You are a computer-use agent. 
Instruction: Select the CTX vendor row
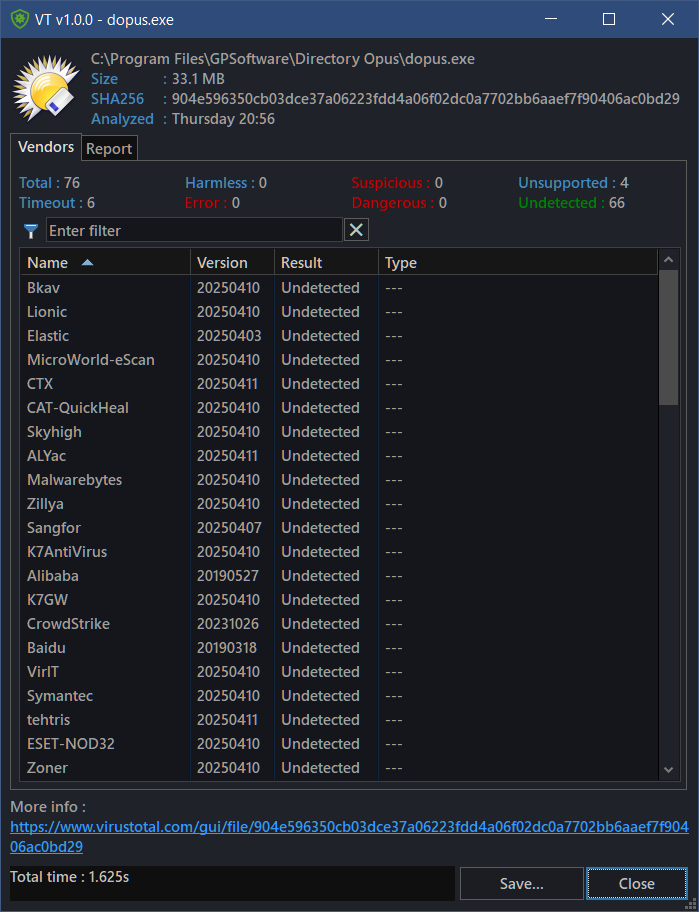[339, 384]
